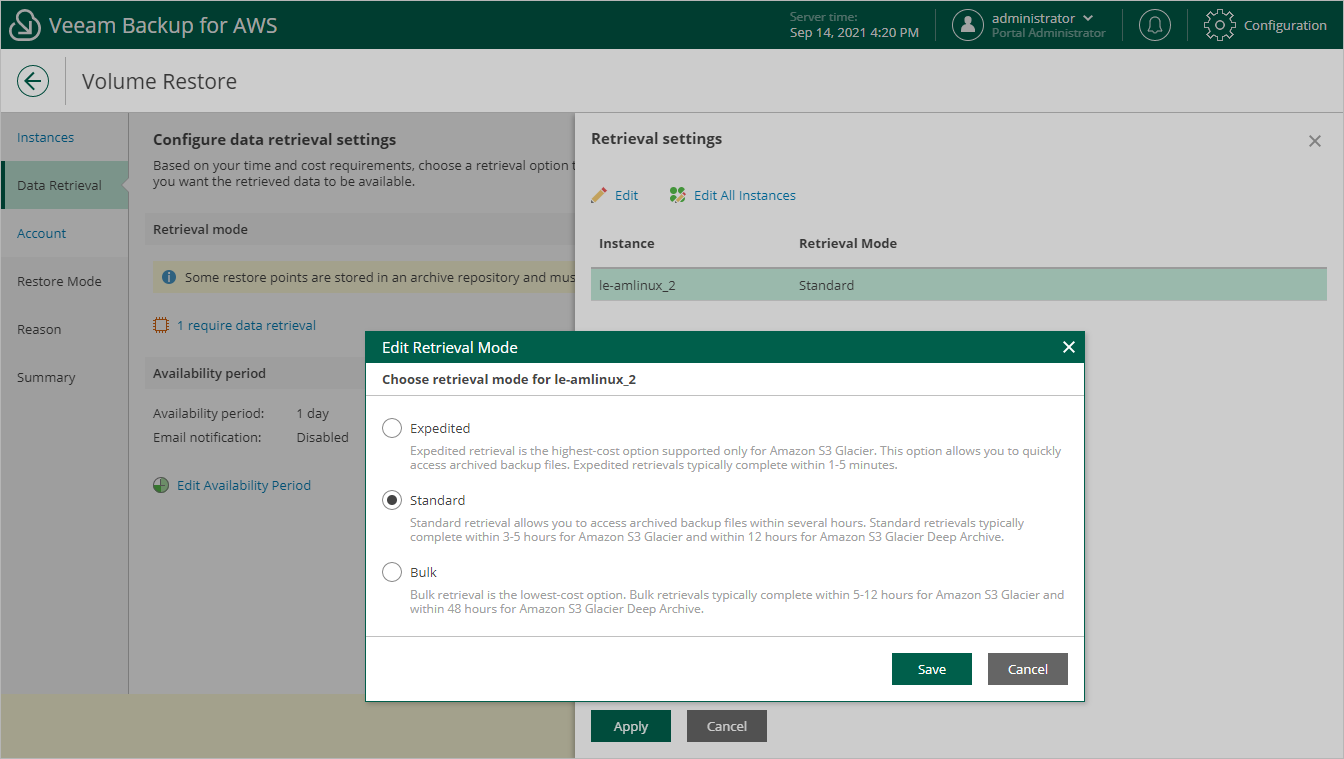Click the server time Sep 14, 2021 text

[x=854, y=33]
